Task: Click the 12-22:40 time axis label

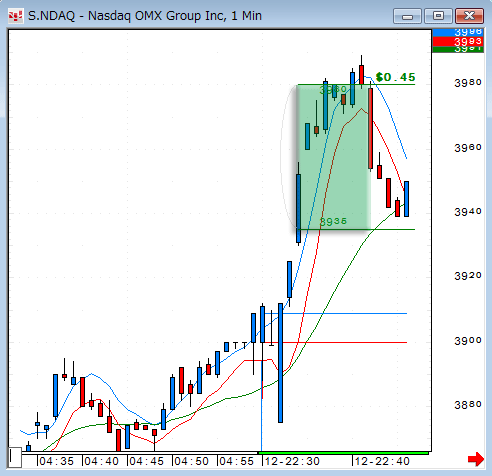Action: pyautogui.click(x=382, y=461)
